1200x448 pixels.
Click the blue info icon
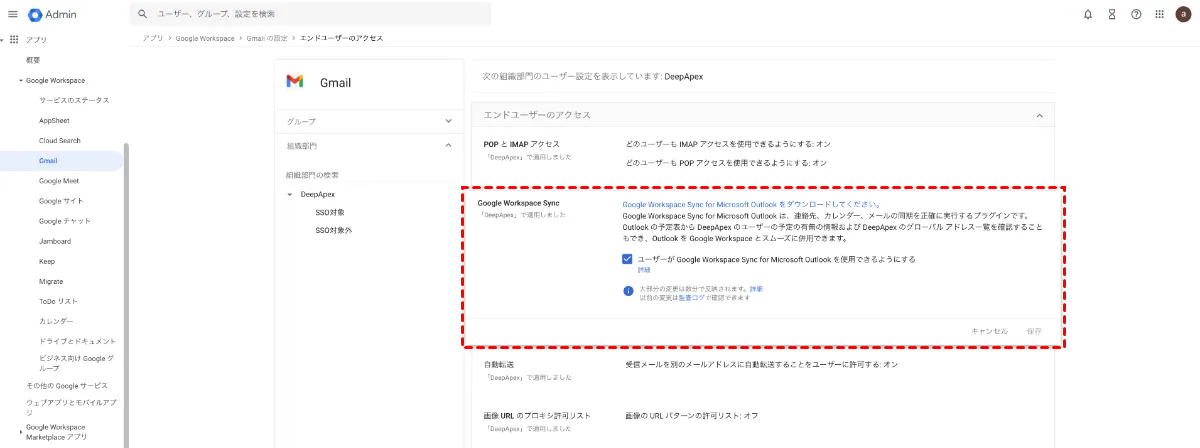click(x=629, y=292)
